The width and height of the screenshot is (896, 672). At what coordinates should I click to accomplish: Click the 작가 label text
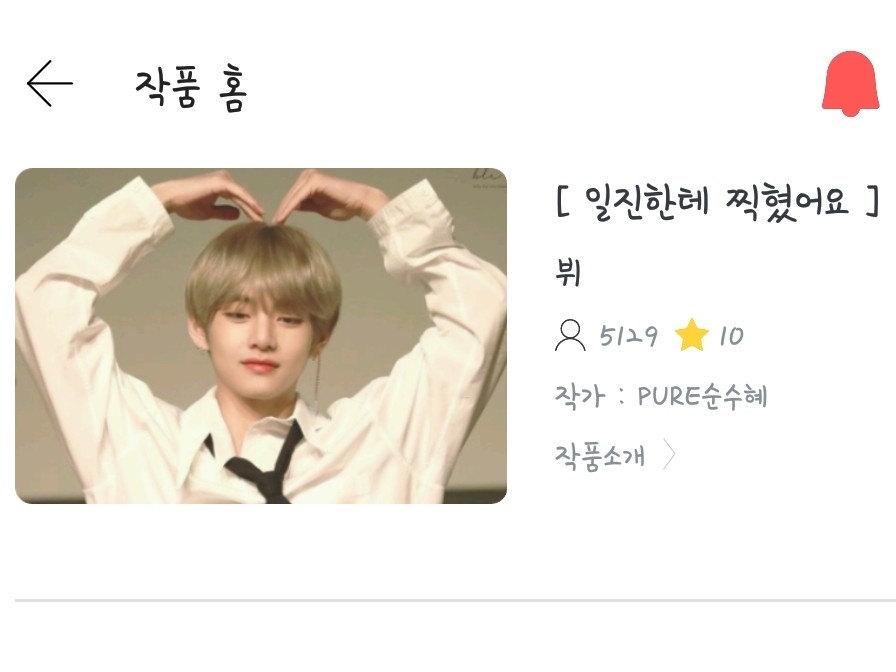[579, 396]
